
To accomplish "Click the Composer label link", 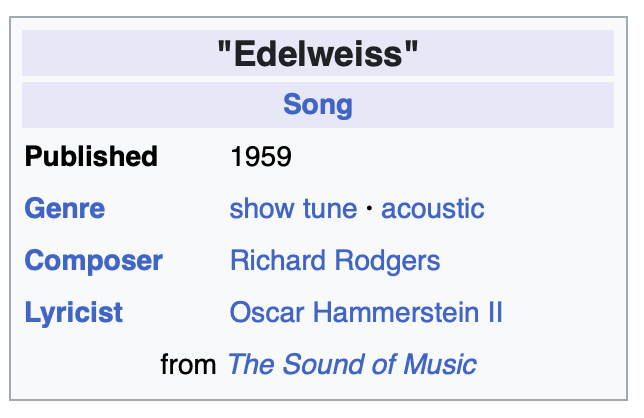I will coord(93,261).
